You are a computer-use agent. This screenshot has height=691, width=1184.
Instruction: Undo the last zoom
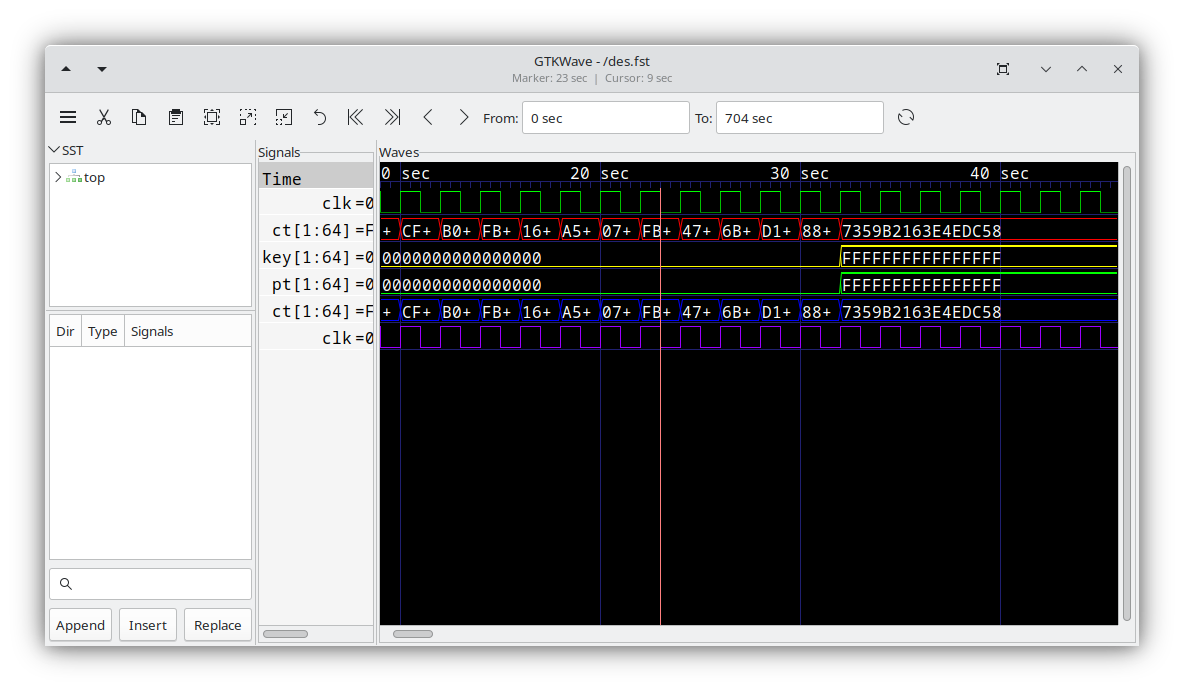[319, 117]
